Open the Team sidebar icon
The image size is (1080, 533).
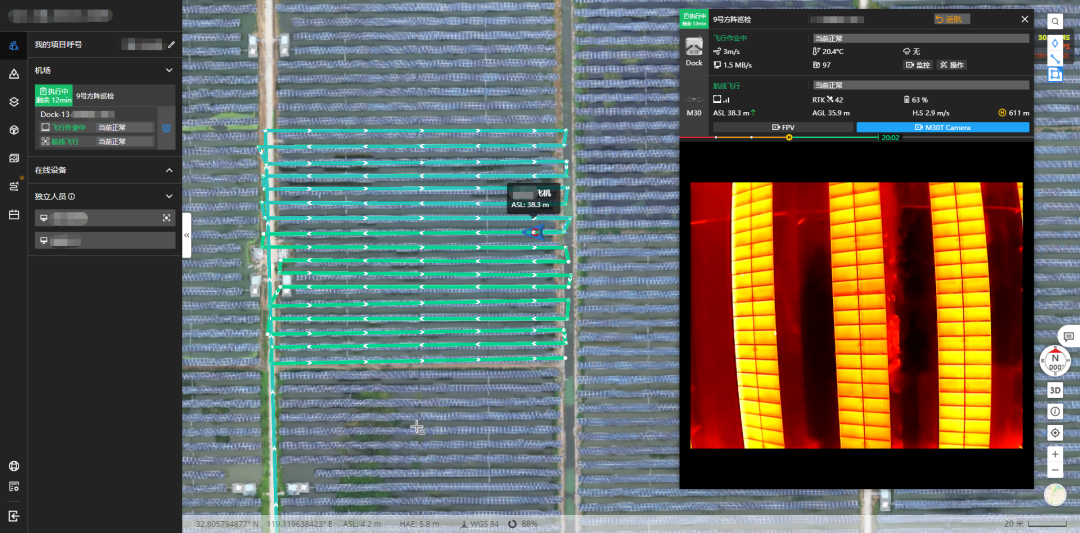coord(14,45)
